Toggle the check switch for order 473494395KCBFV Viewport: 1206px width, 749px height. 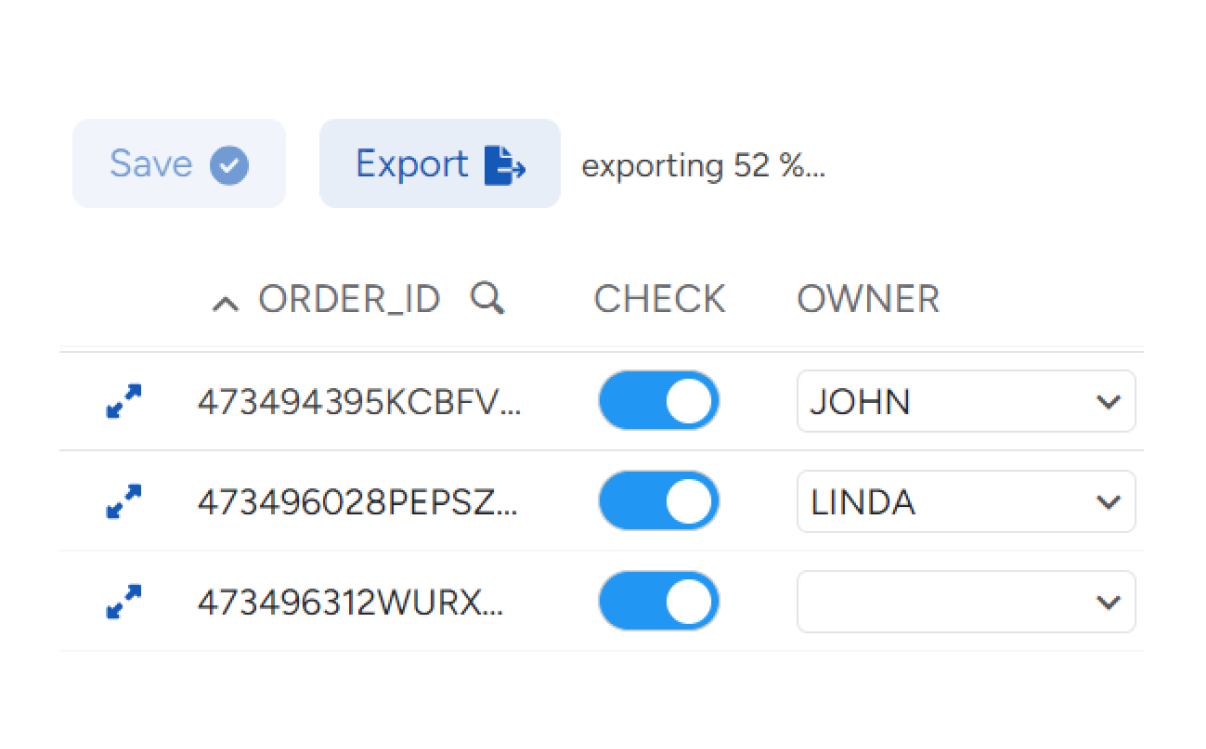658,401
